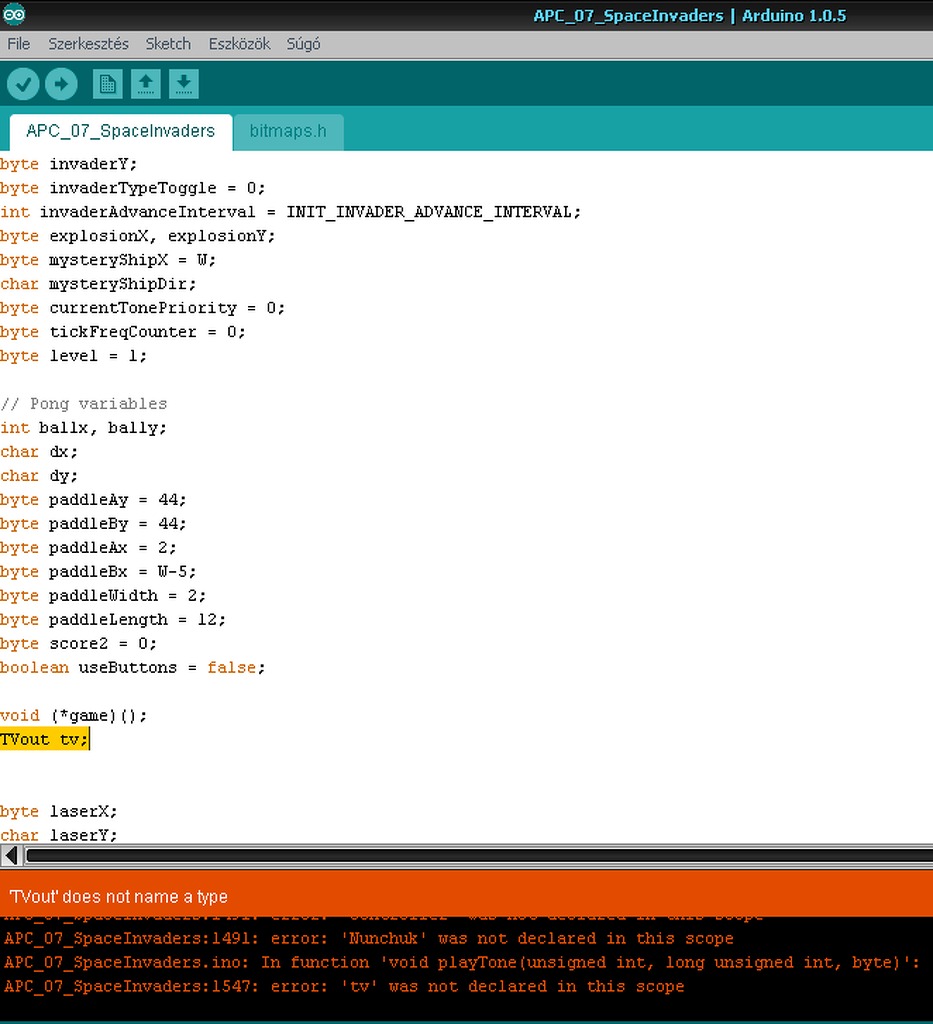Click the line 'byte currentTonePriority = 0;'
The width and height of the screenshot is (933, 1024).
click(x=142, y=308)
